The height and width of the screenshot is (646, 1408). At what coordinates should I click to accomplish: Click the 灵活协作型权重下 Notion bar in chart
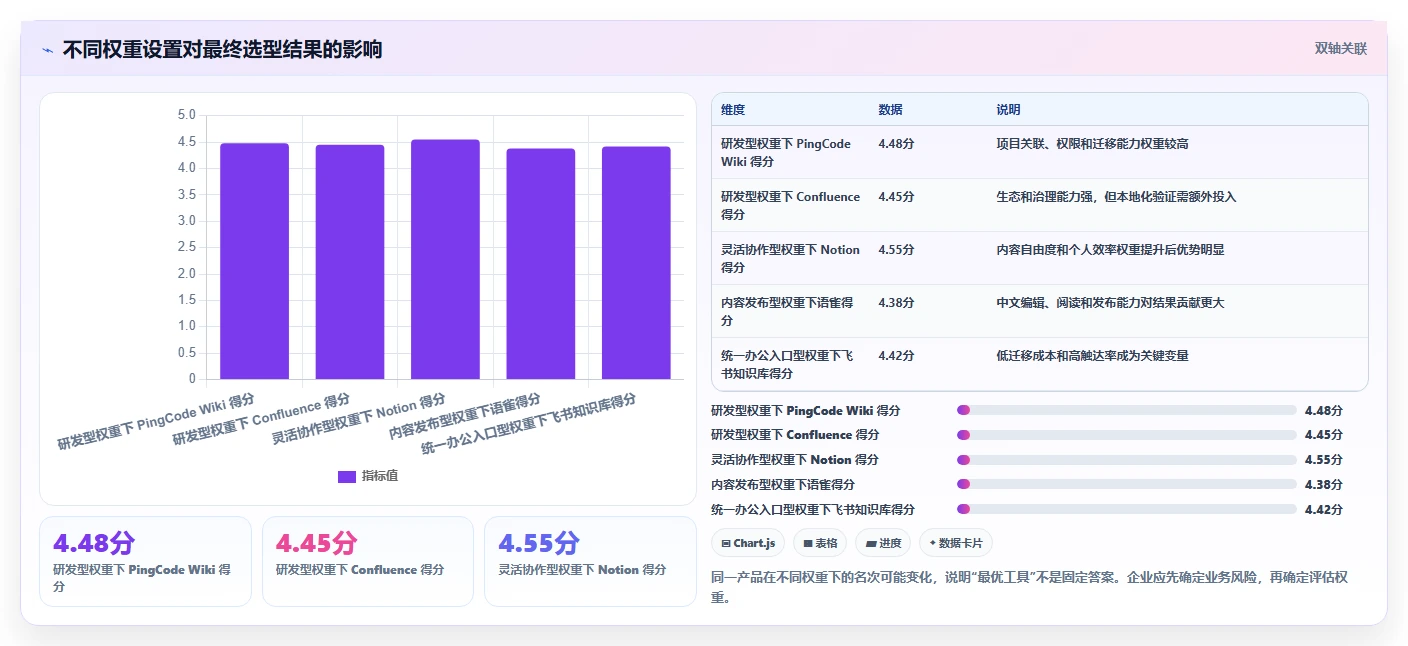tap(445, 259)
